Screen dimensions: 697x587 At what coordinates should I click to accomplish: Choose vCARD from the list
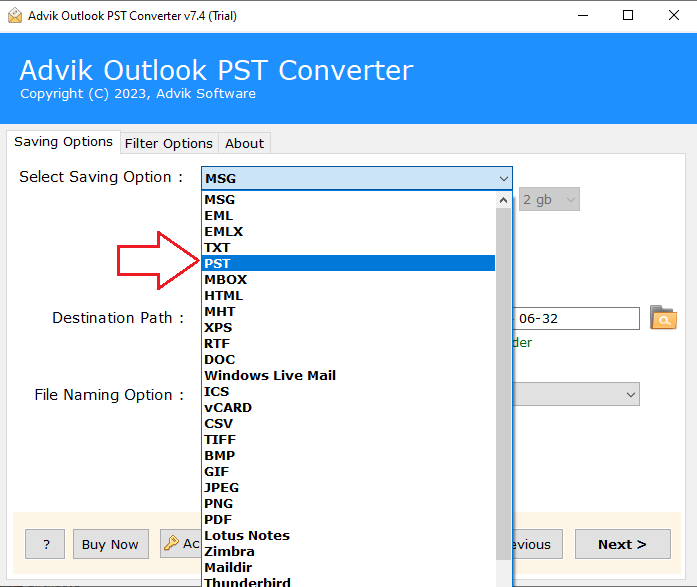coord(348,407)
